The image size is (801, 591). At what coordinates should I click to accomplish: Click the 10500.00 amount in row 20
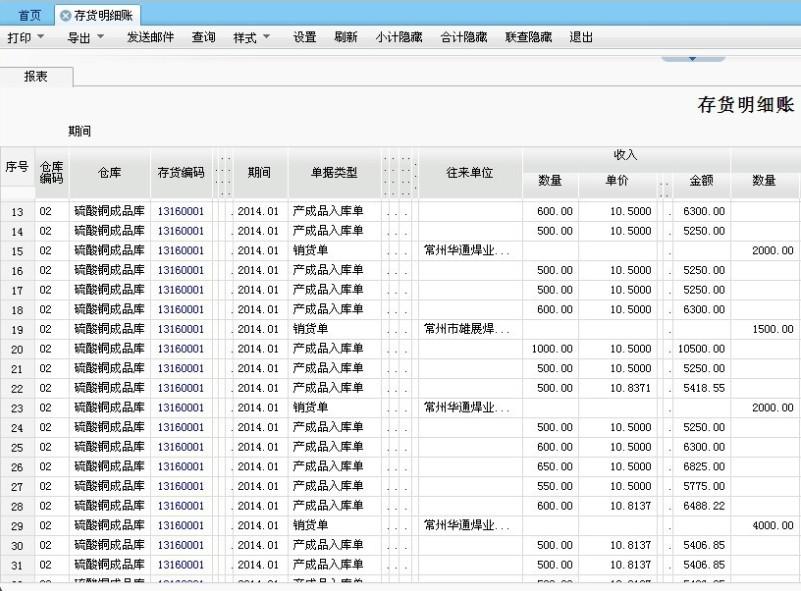pyautogui.click(x=701, y=349)
